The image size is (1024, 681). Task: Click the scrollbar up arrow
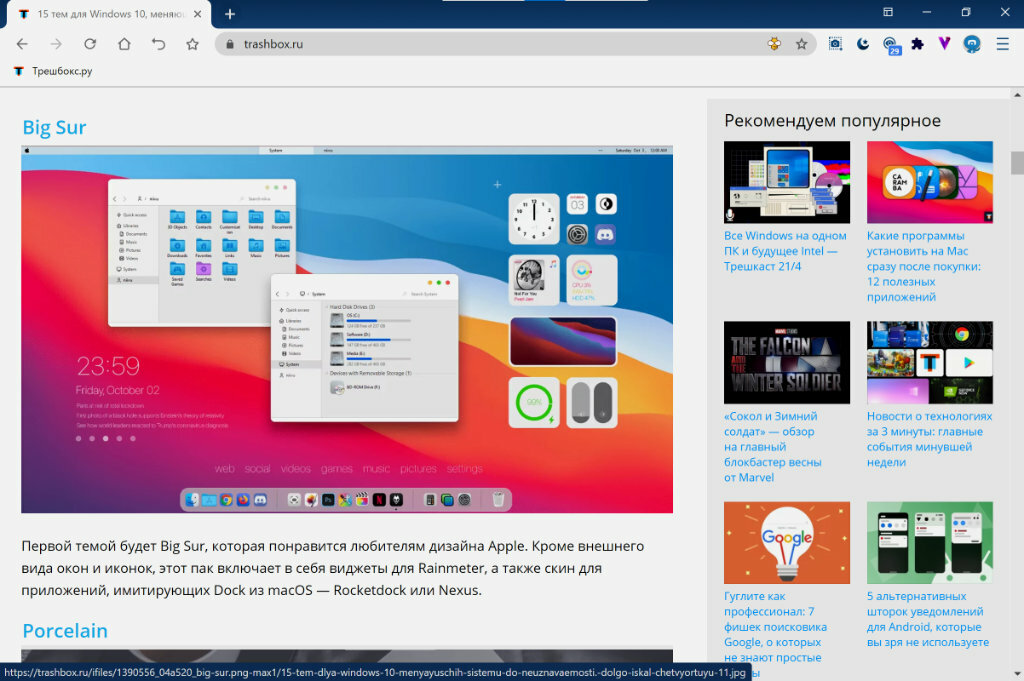(x=1017, y=94)
